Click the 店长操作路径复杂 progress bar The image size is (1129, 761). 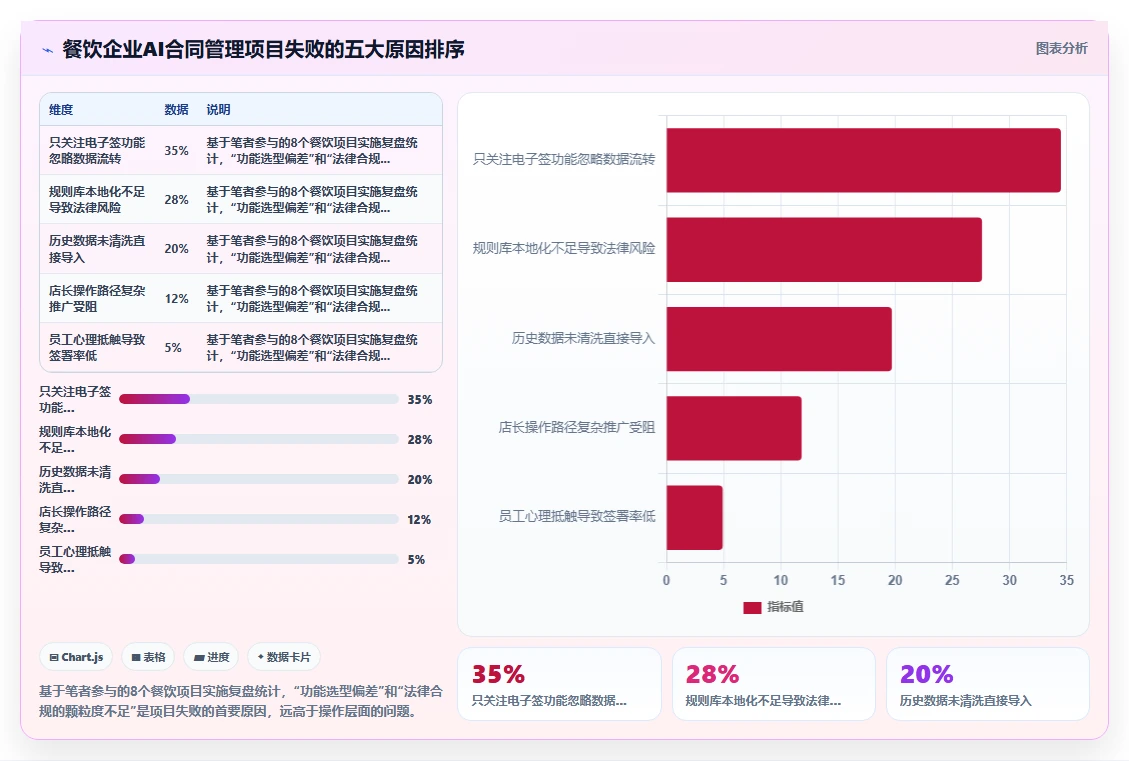pyautogui.click(x=258, y=519)
